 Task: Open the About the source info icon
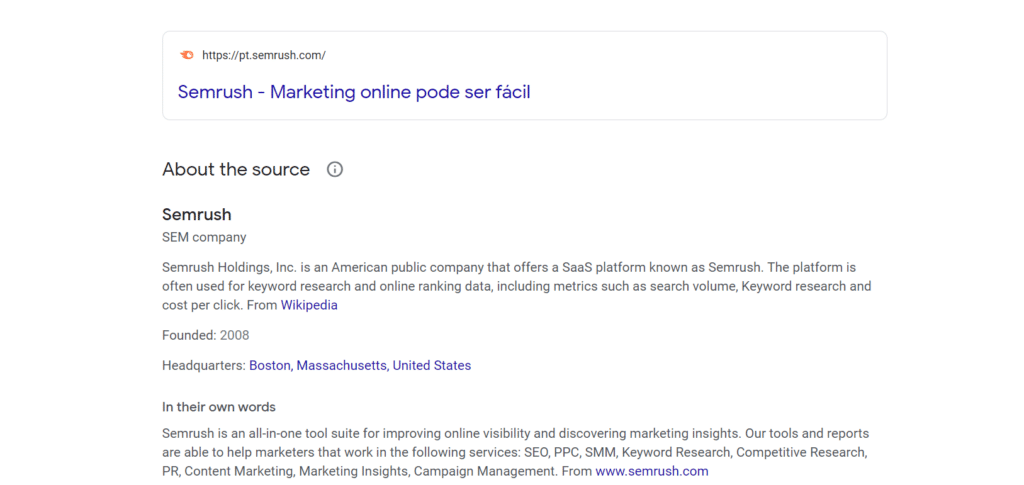point(335,170)
